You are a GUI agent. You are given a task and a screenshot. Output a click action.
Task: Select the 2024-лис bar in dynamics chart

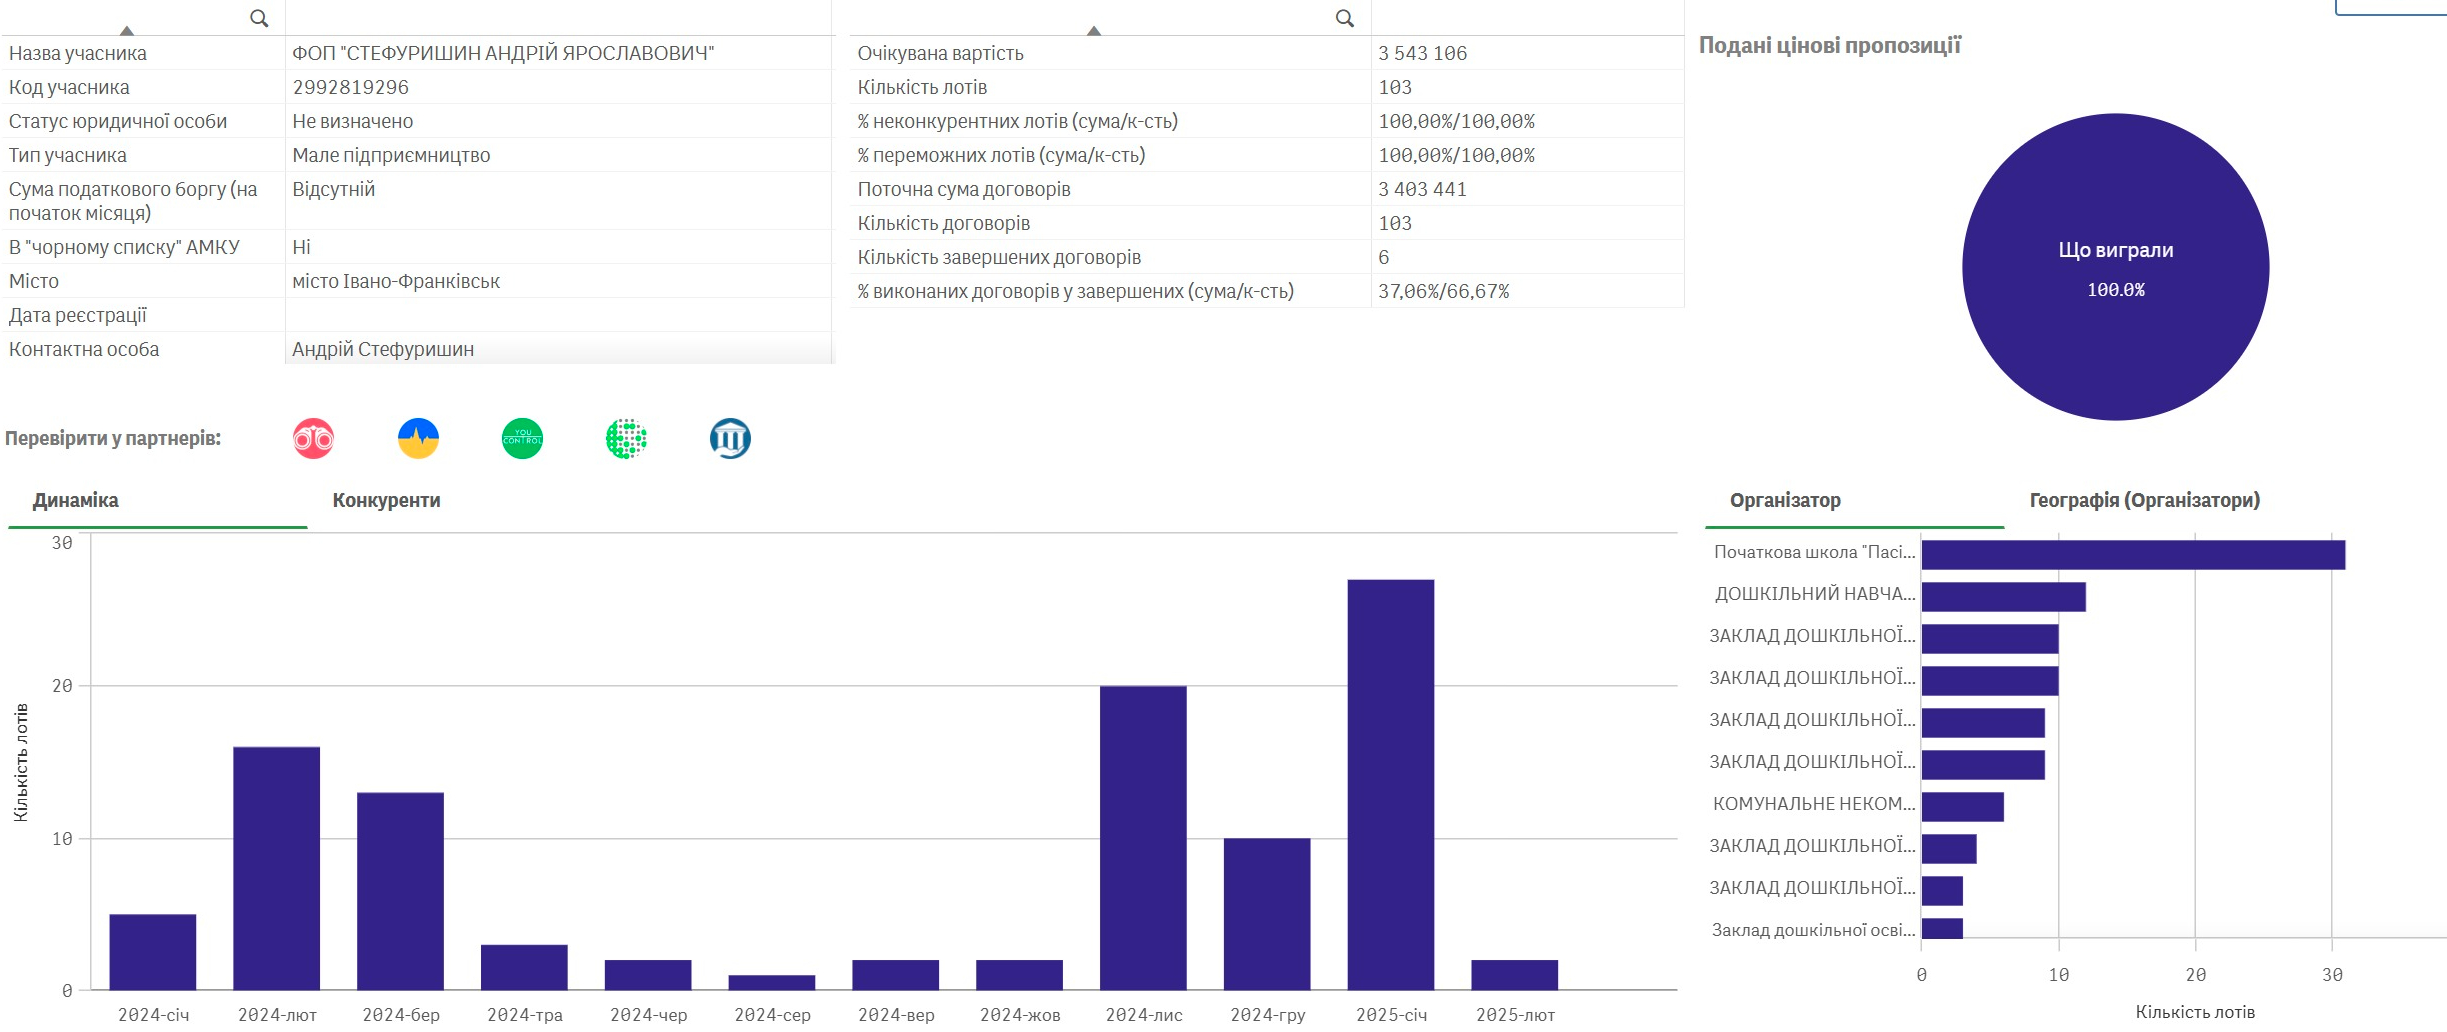click(1143, 838)
